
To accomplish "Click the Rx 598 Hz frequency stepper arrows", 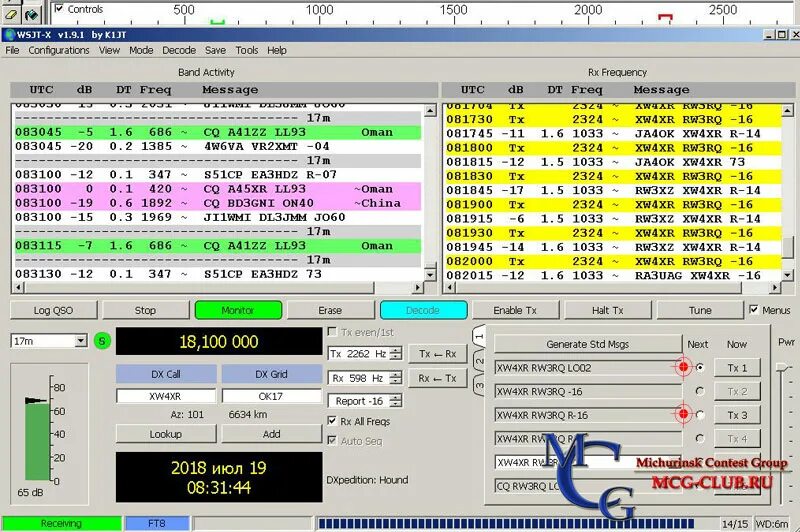I will pos(396,377).
